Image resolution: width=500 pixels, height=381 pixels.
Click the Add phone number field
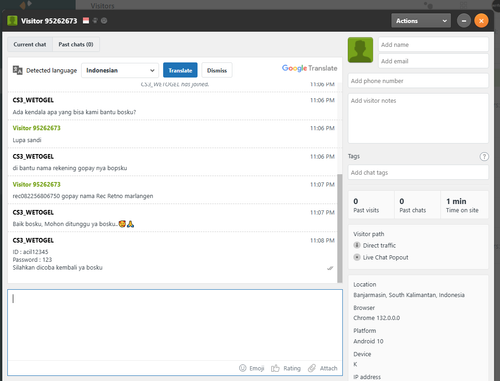coord(418,81)
